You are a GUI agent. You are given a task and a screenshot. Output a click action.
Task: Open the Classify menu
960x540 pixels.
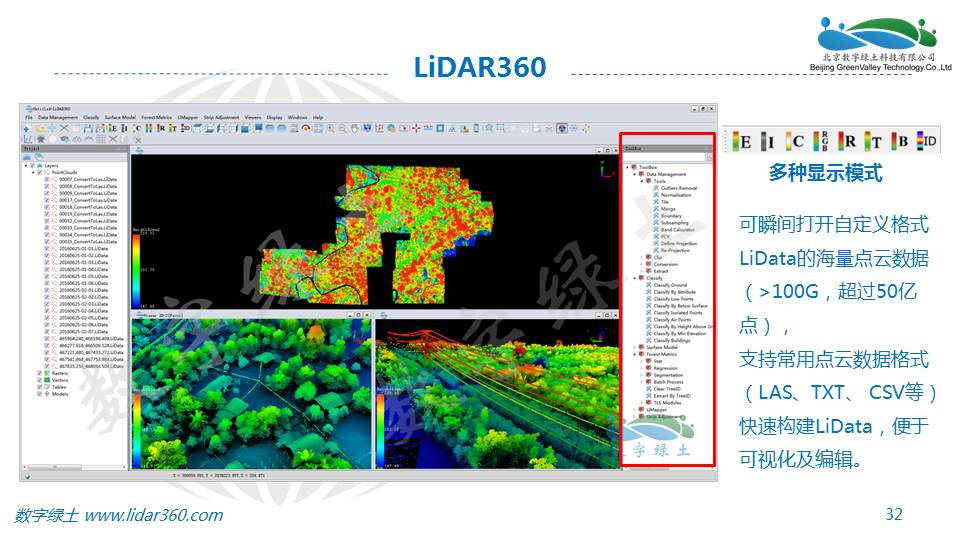pyautogui.click(x=91, y=118)
